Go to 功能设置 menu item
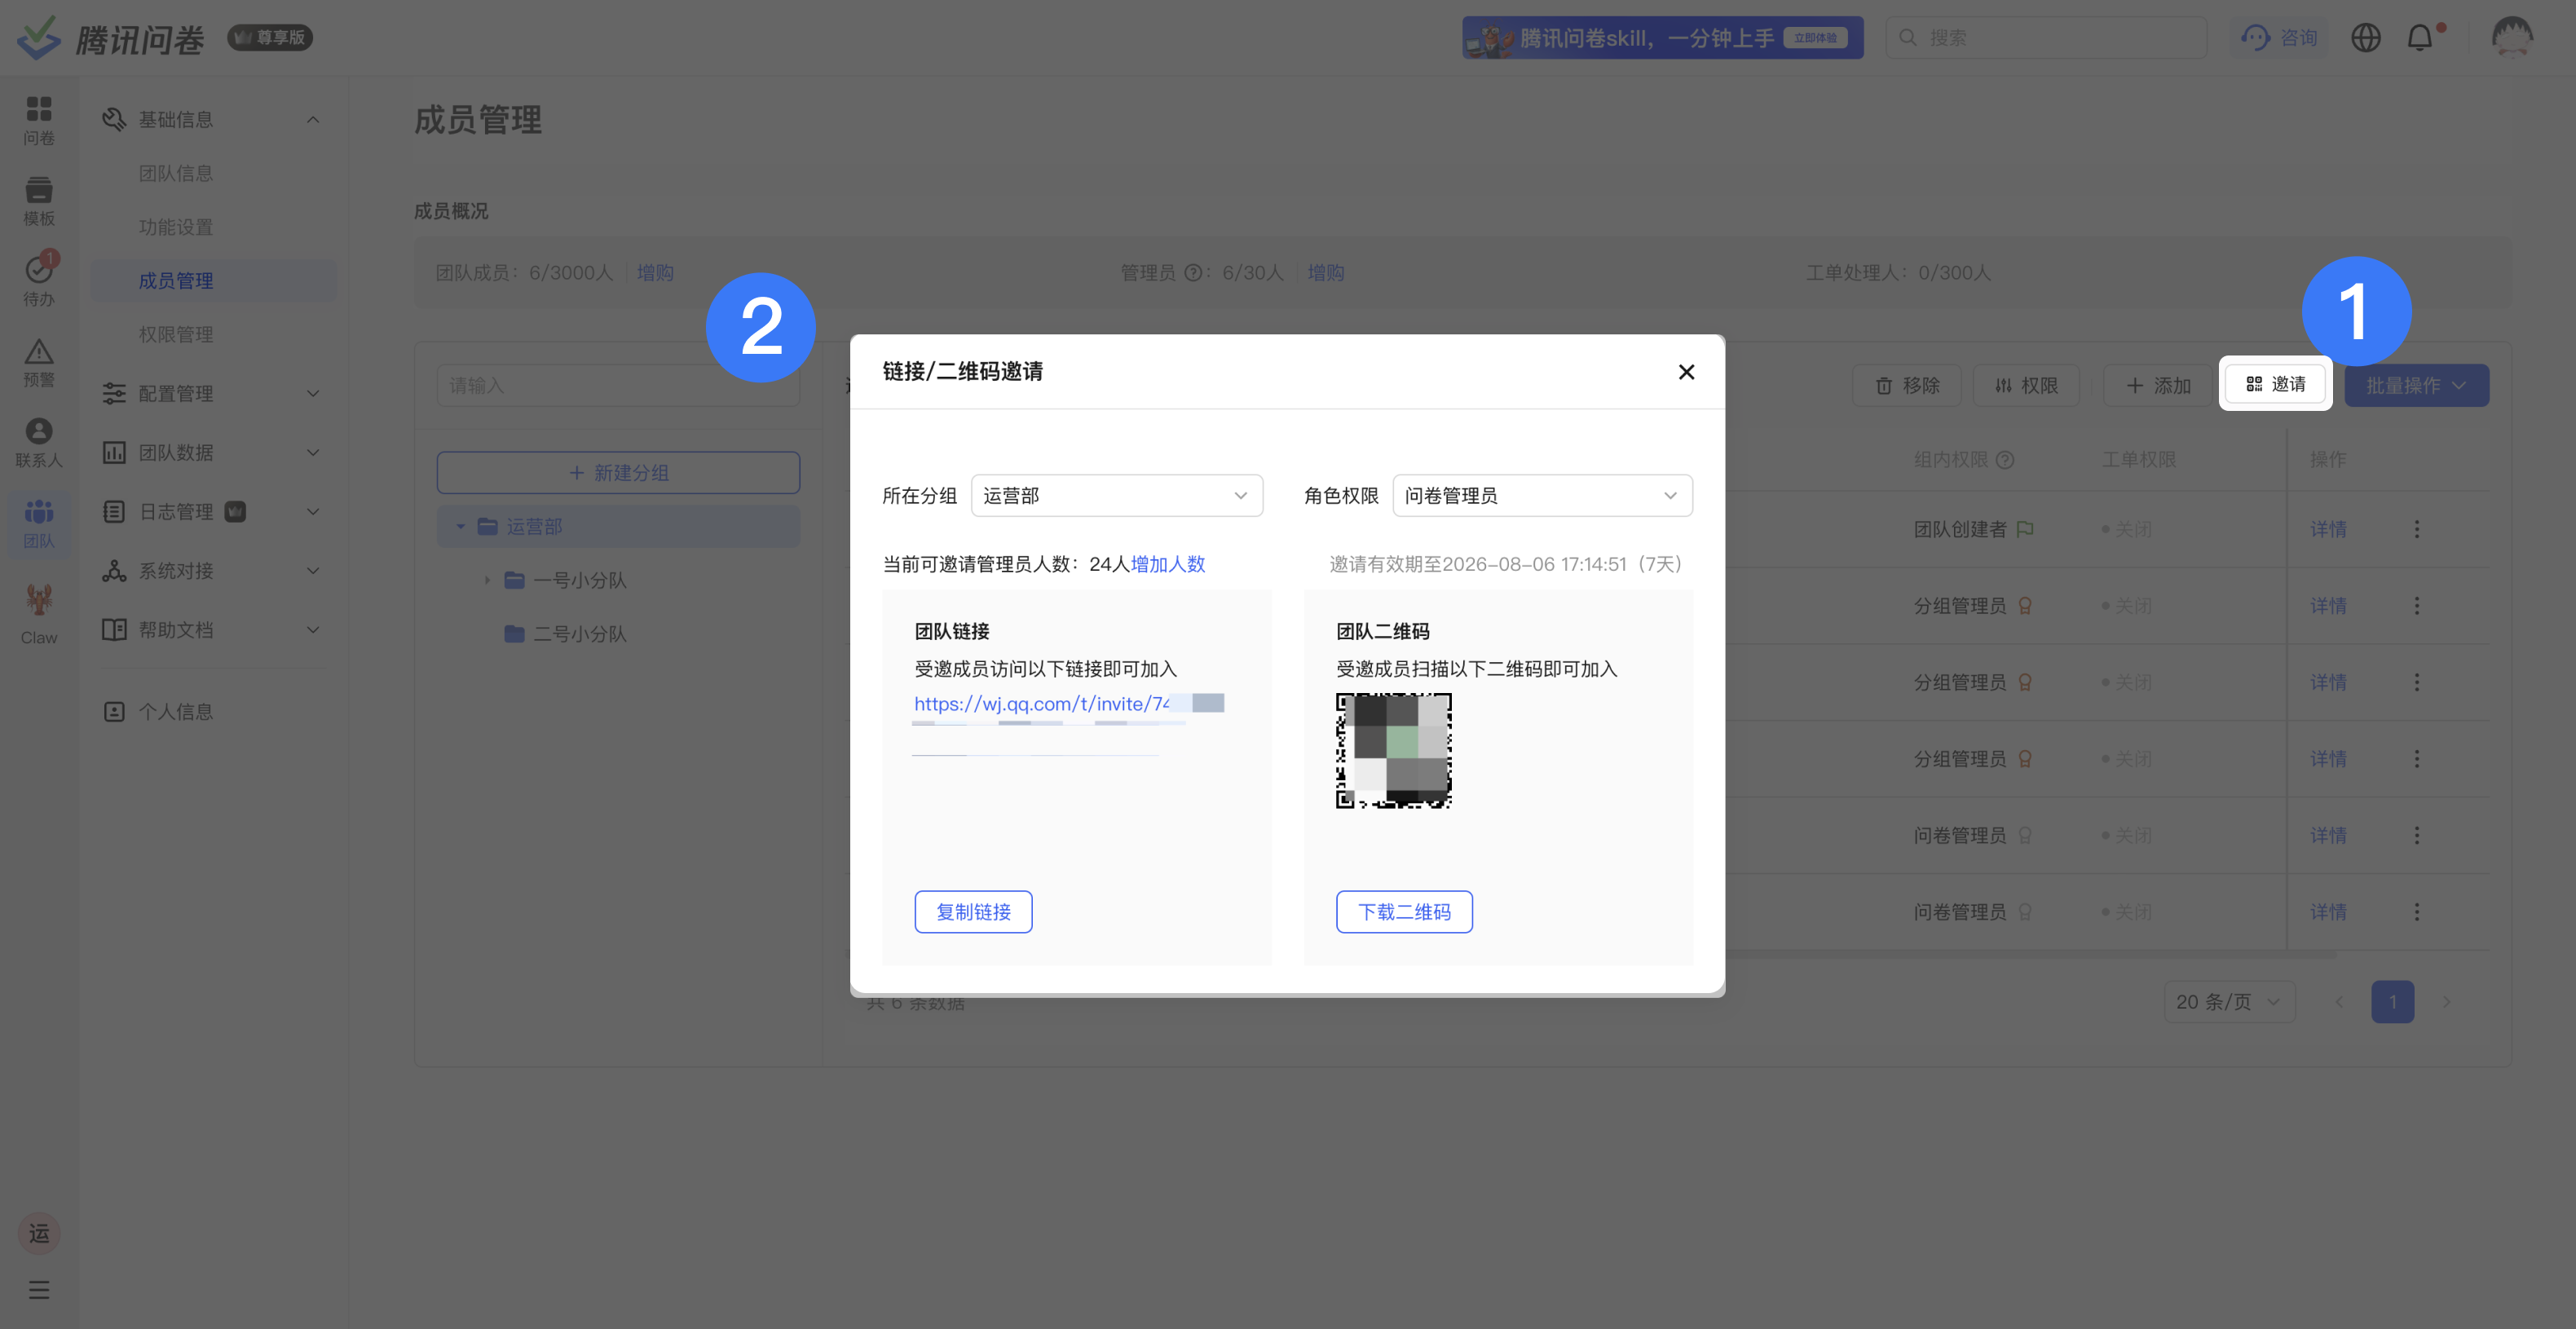Screen dimensions: 2576x1329 176,228
